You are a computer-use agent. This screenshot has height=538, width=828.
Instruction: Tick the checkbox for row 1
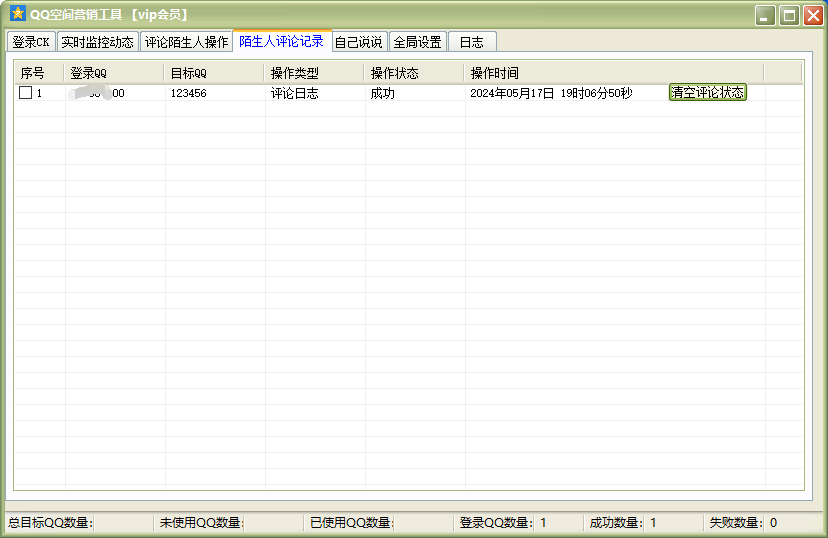25,93
